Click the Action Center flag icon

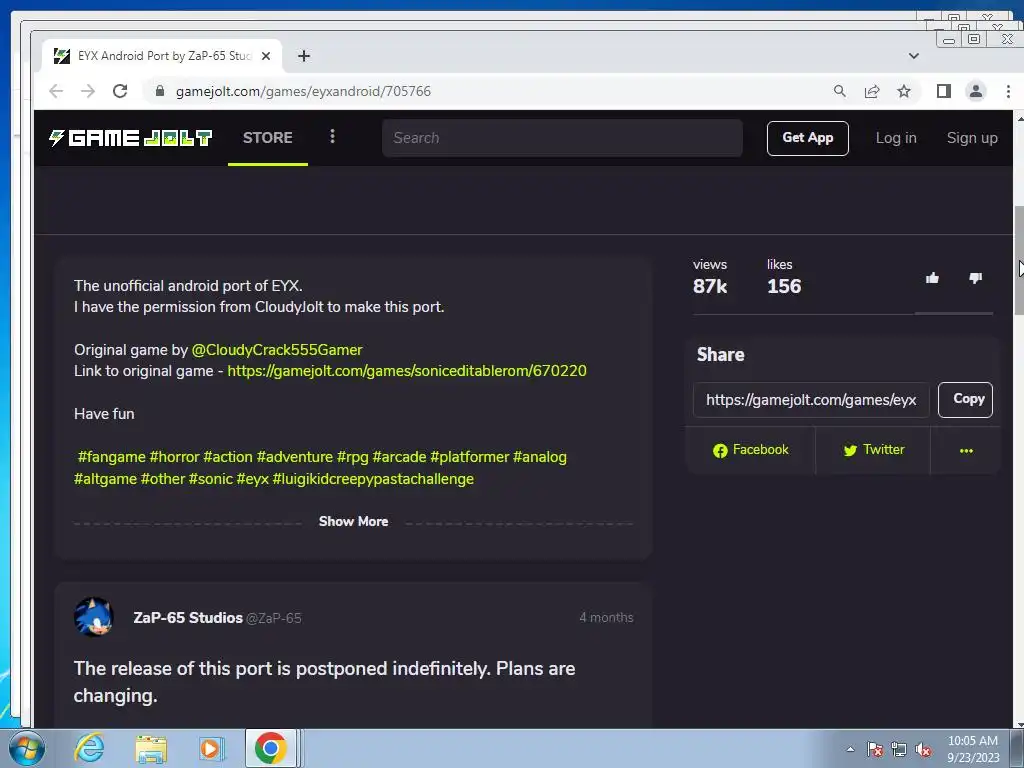[x=874, y=749]
